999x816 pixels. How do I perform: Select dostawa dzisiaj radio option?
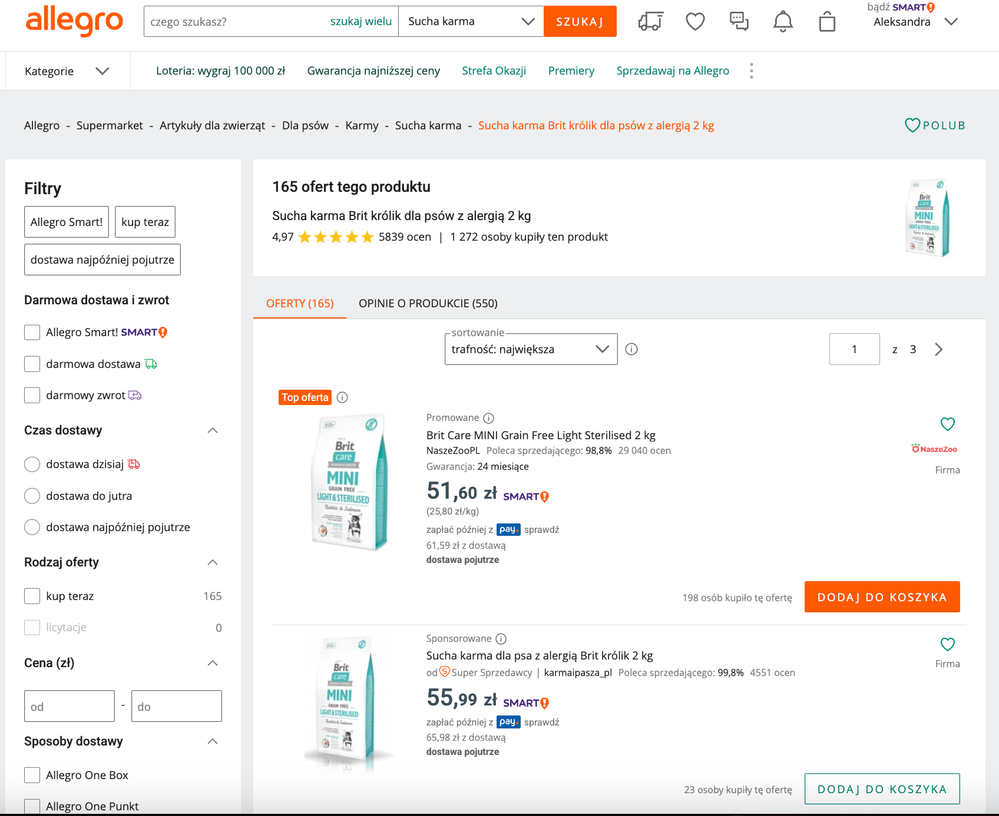[32, 464]
